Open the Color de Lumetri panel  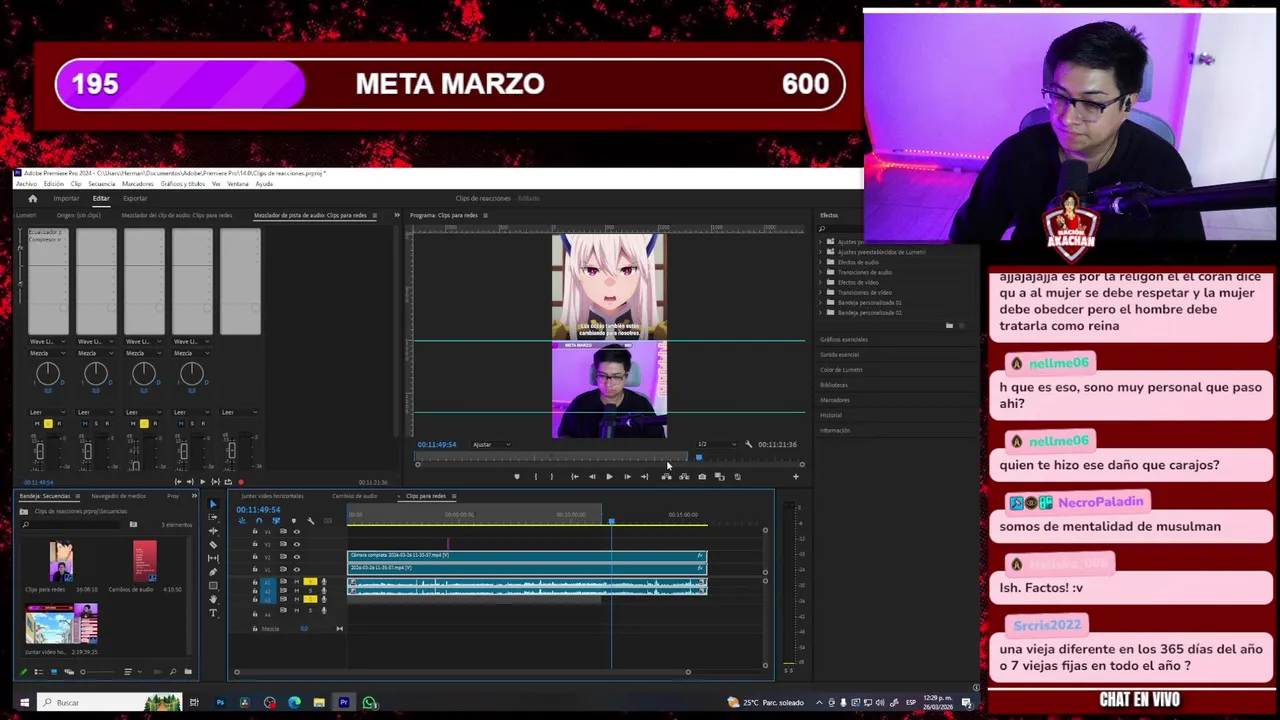[841, 370]
